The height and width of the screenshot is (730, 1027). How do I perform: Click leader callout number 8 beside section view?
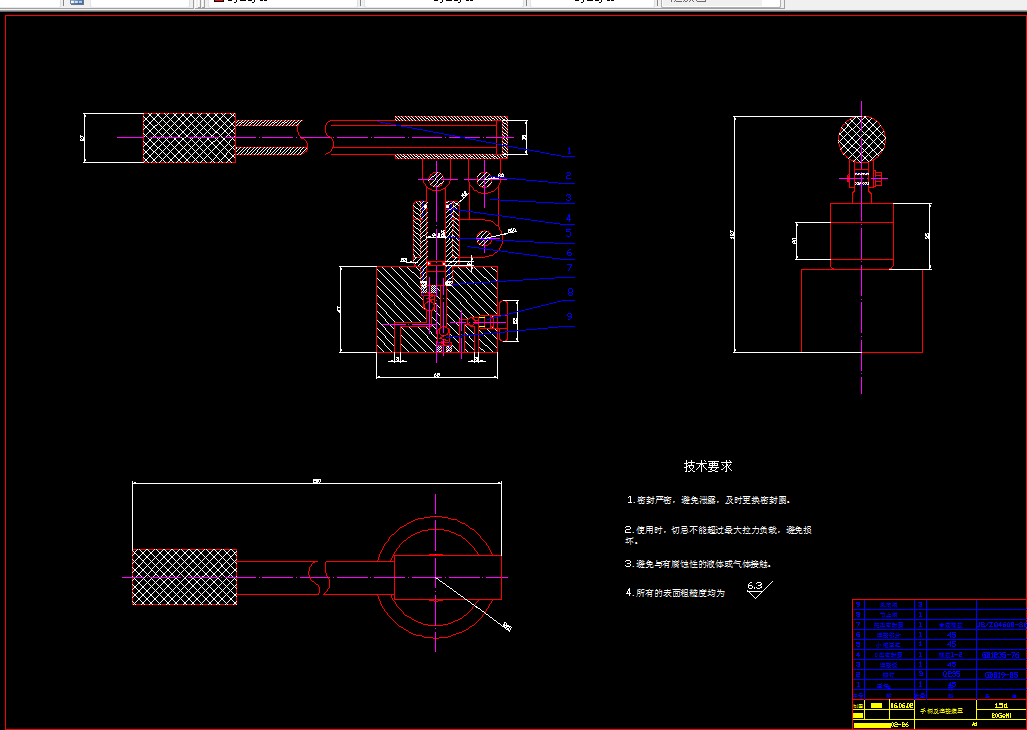pyautogui.click(x=570, y=292)
